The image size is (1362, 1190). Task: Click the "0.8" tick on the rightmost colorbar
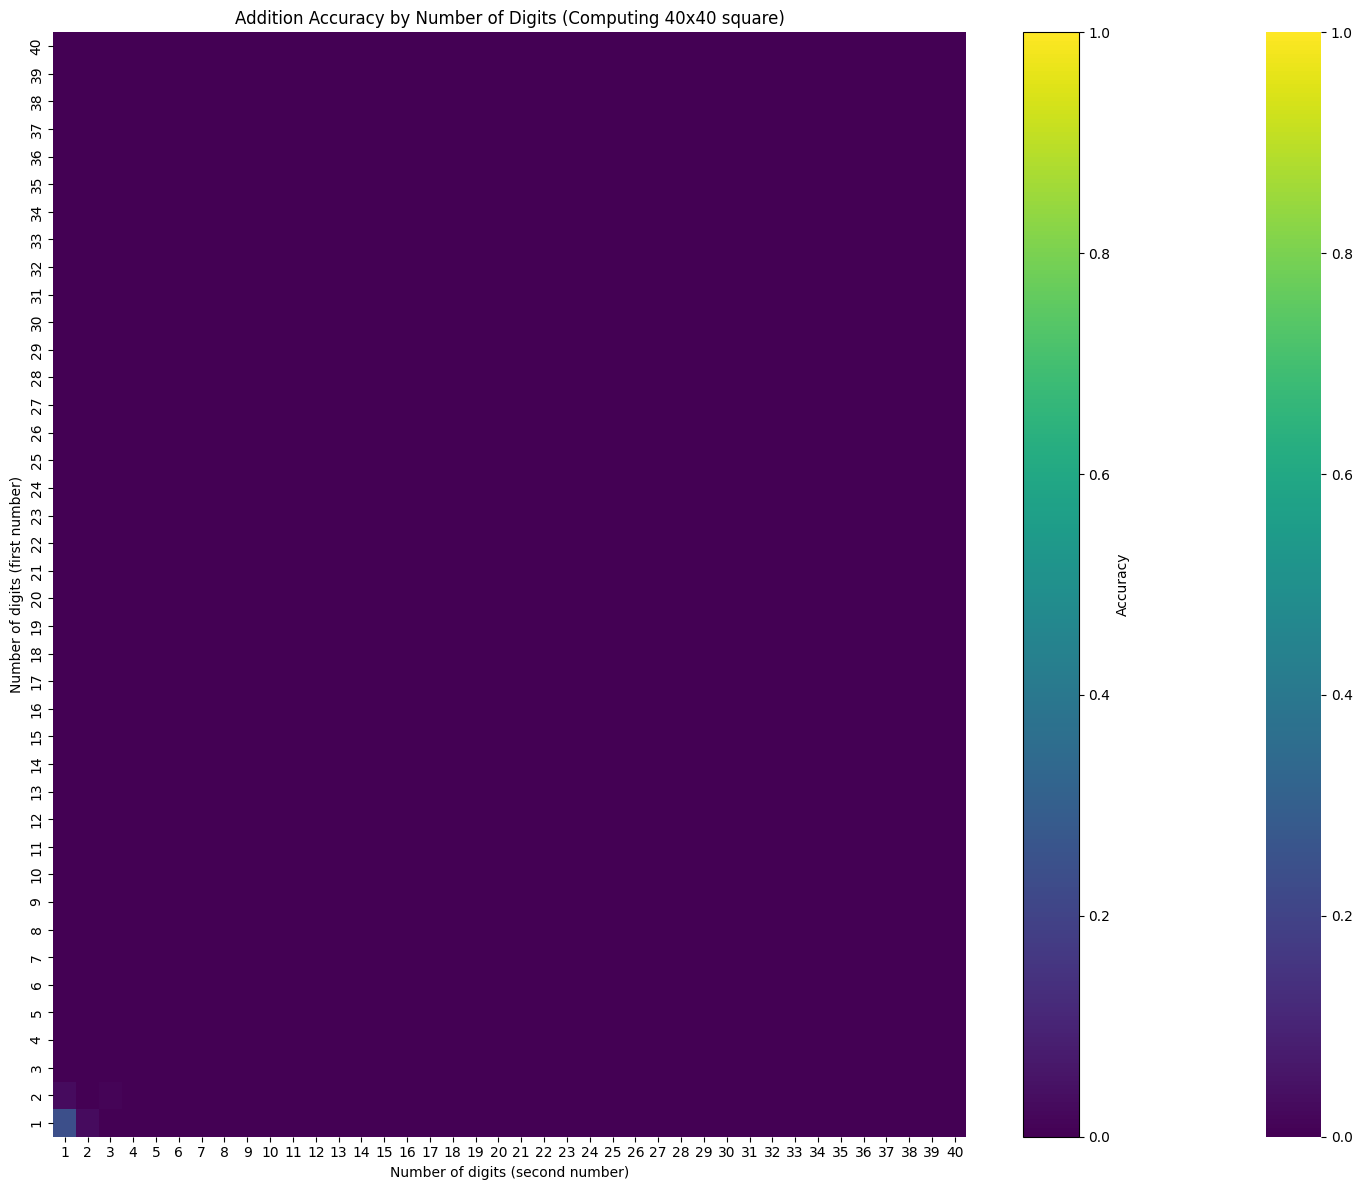point(1340,254)
